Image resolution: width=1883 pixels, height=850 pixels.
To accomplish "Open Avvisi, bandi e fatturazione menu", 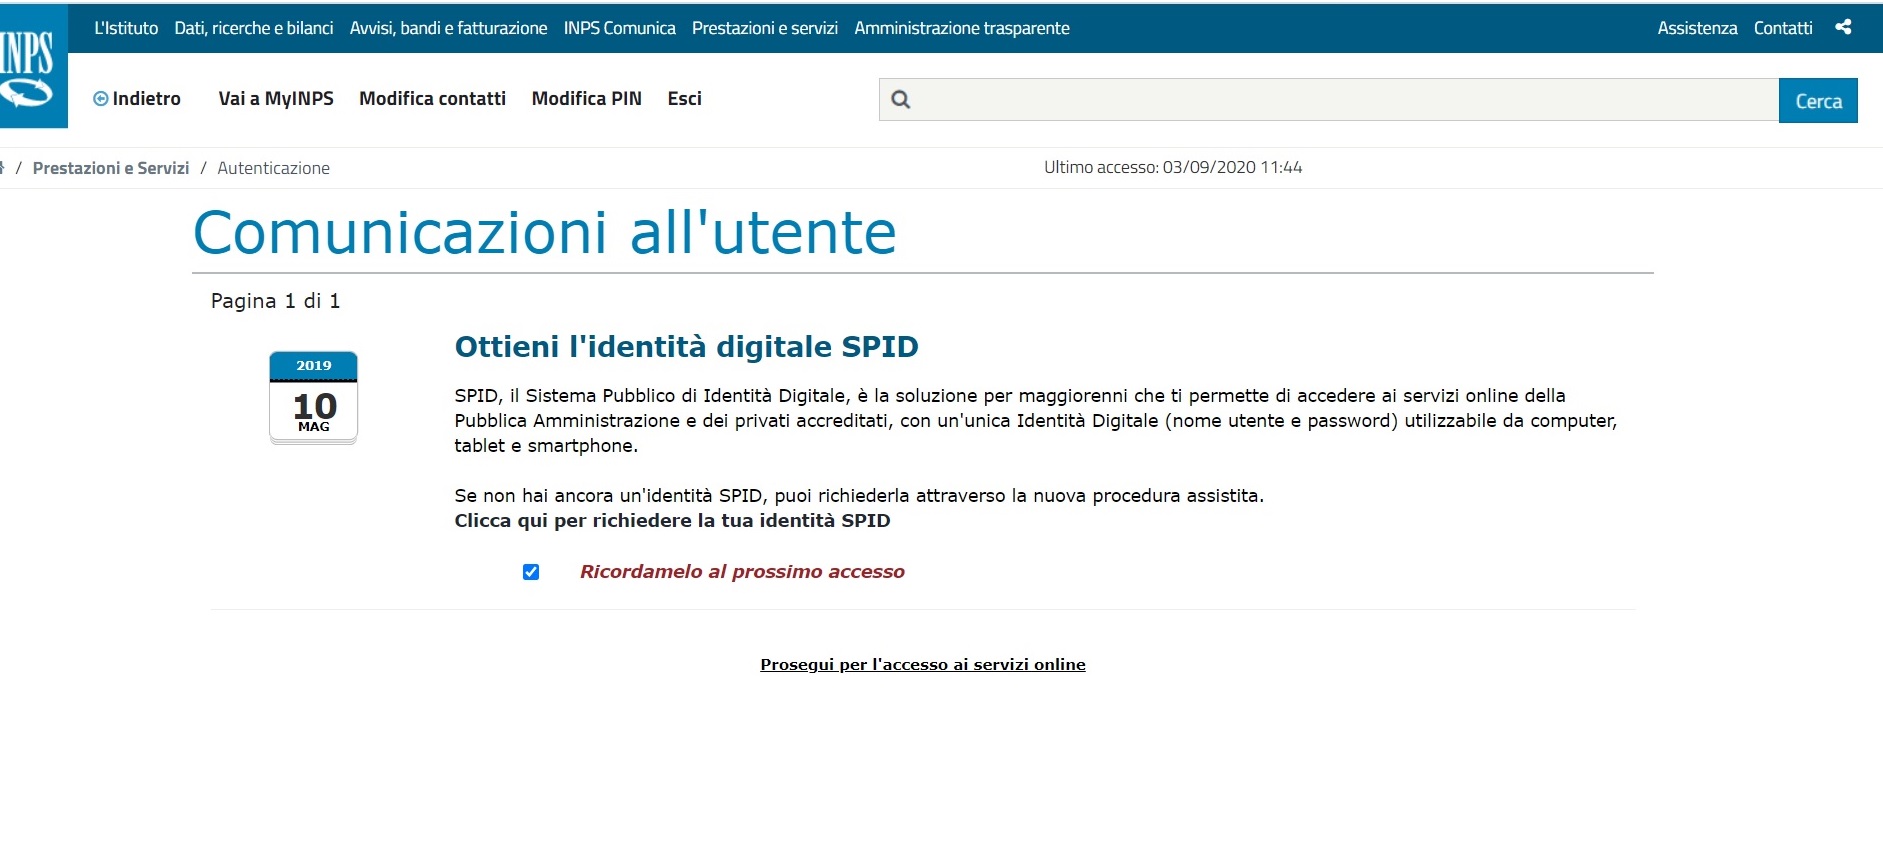I will pos(448,28).
